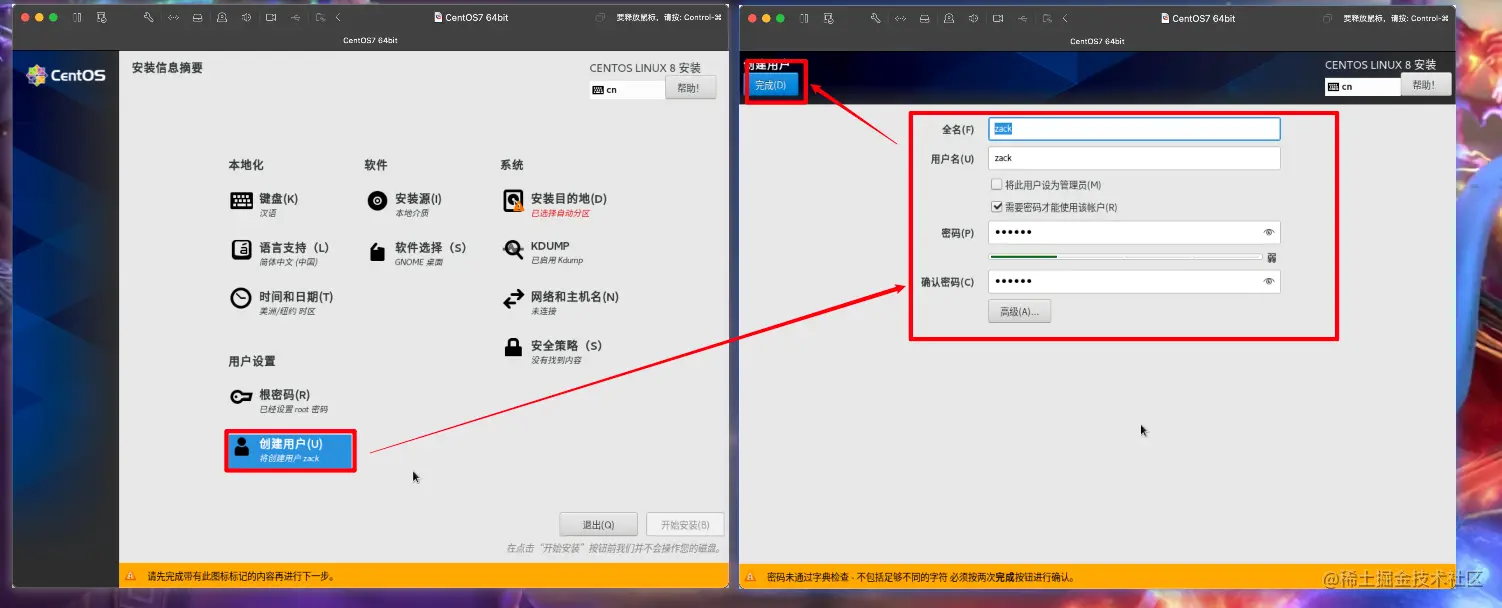Viewport: 1502px width, 608px height.
Task: Collapse toolbar chevron in right window
Action: click(1064, 18)
